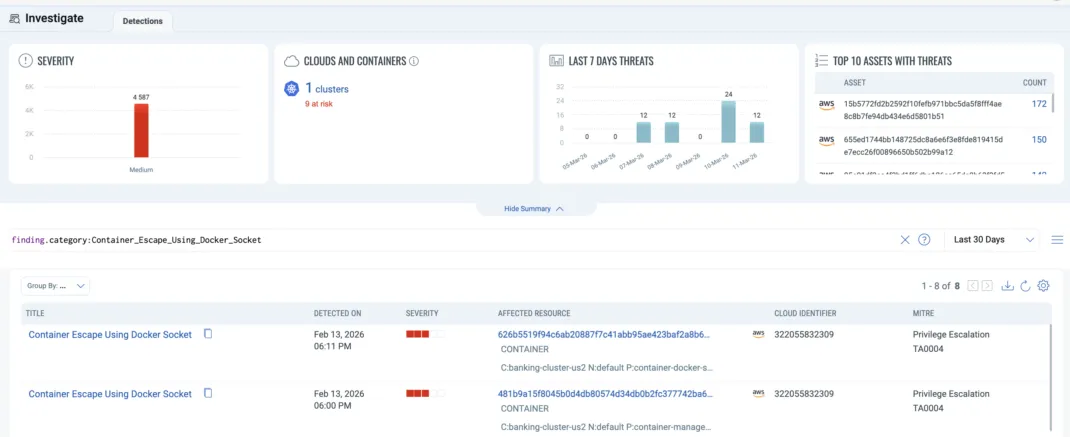Click info icon next to Clouds and Containers
The width and height of the screenshot is (1070, 437).
tap(414, 61)
